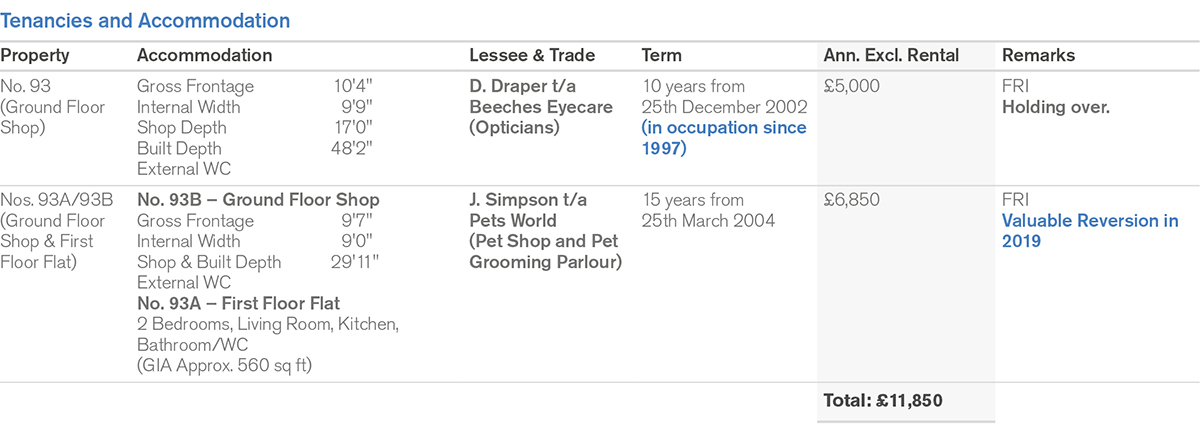Click the 'Term' column header

(x=662, y=56)
